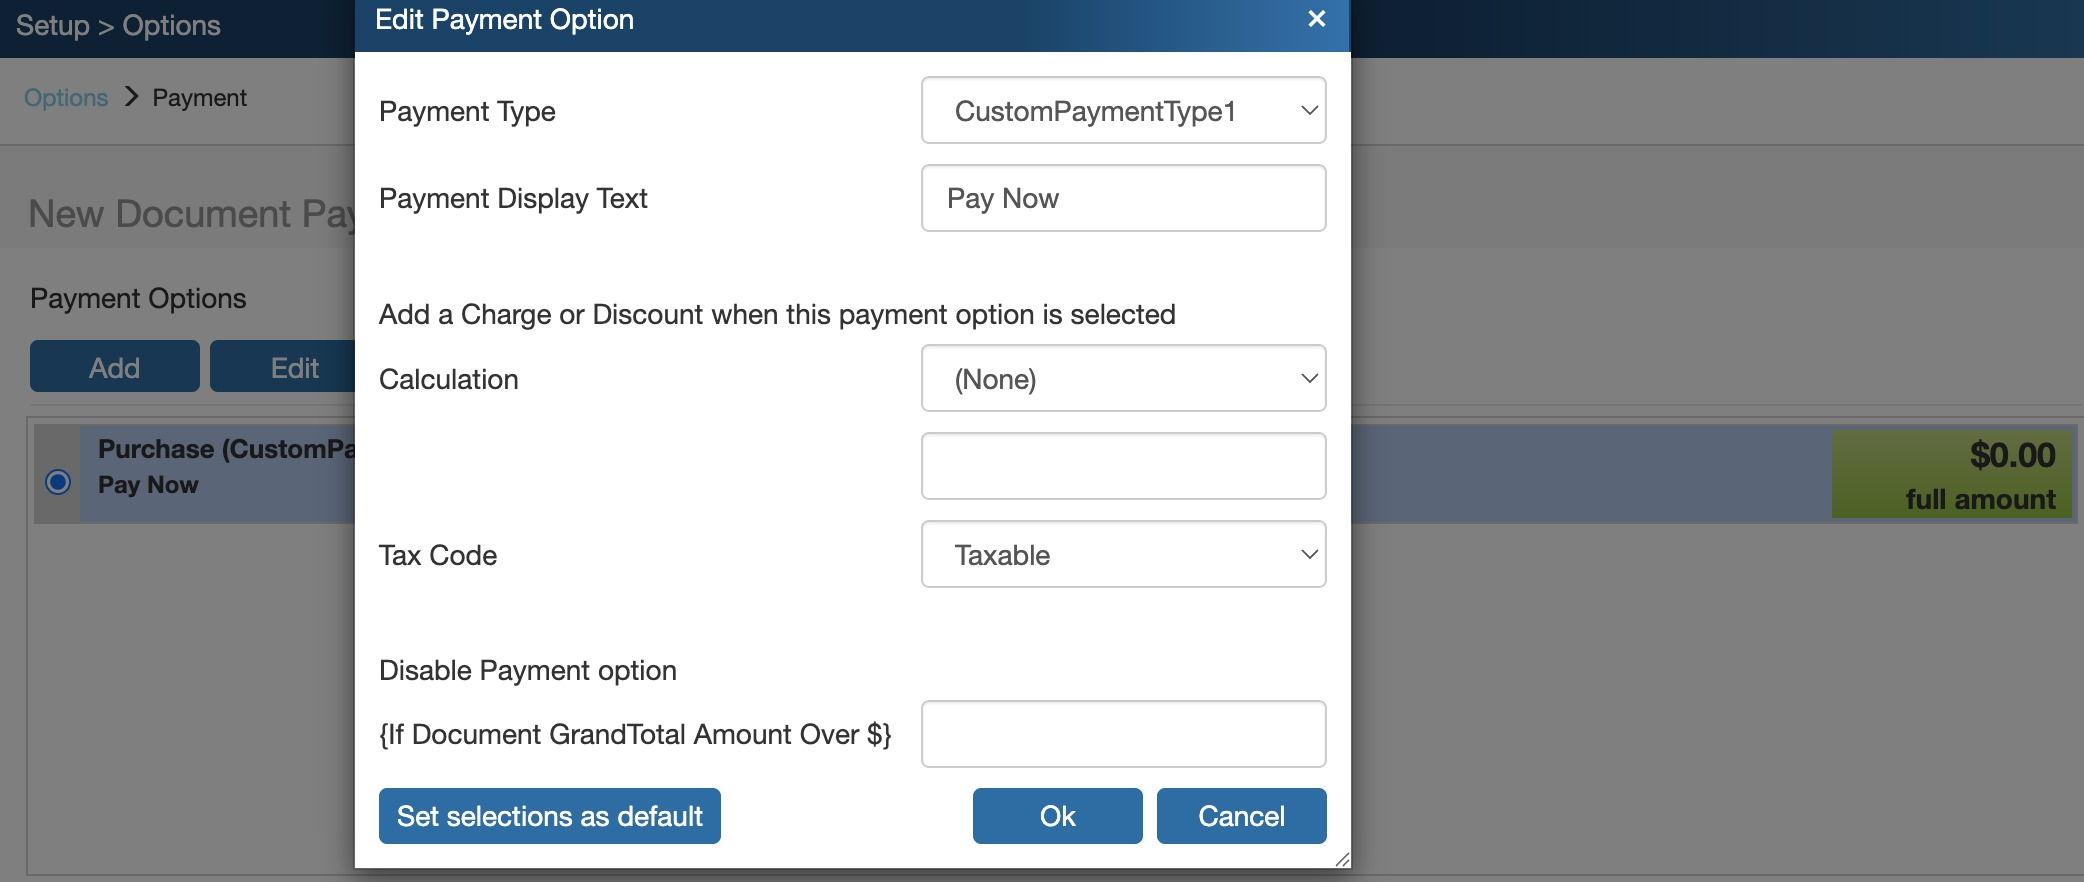Cancel the payment option edit

tap(1241, 816)
